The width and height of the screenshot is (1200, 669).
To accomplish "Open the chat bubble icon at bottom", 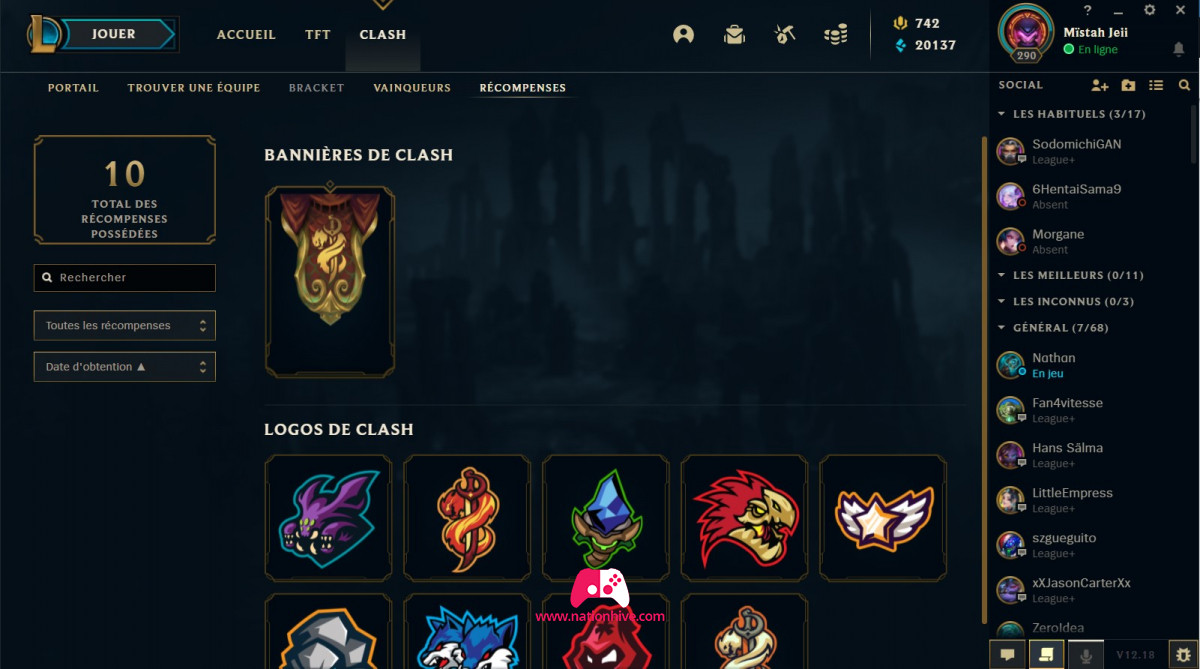I will point(1008,654).
